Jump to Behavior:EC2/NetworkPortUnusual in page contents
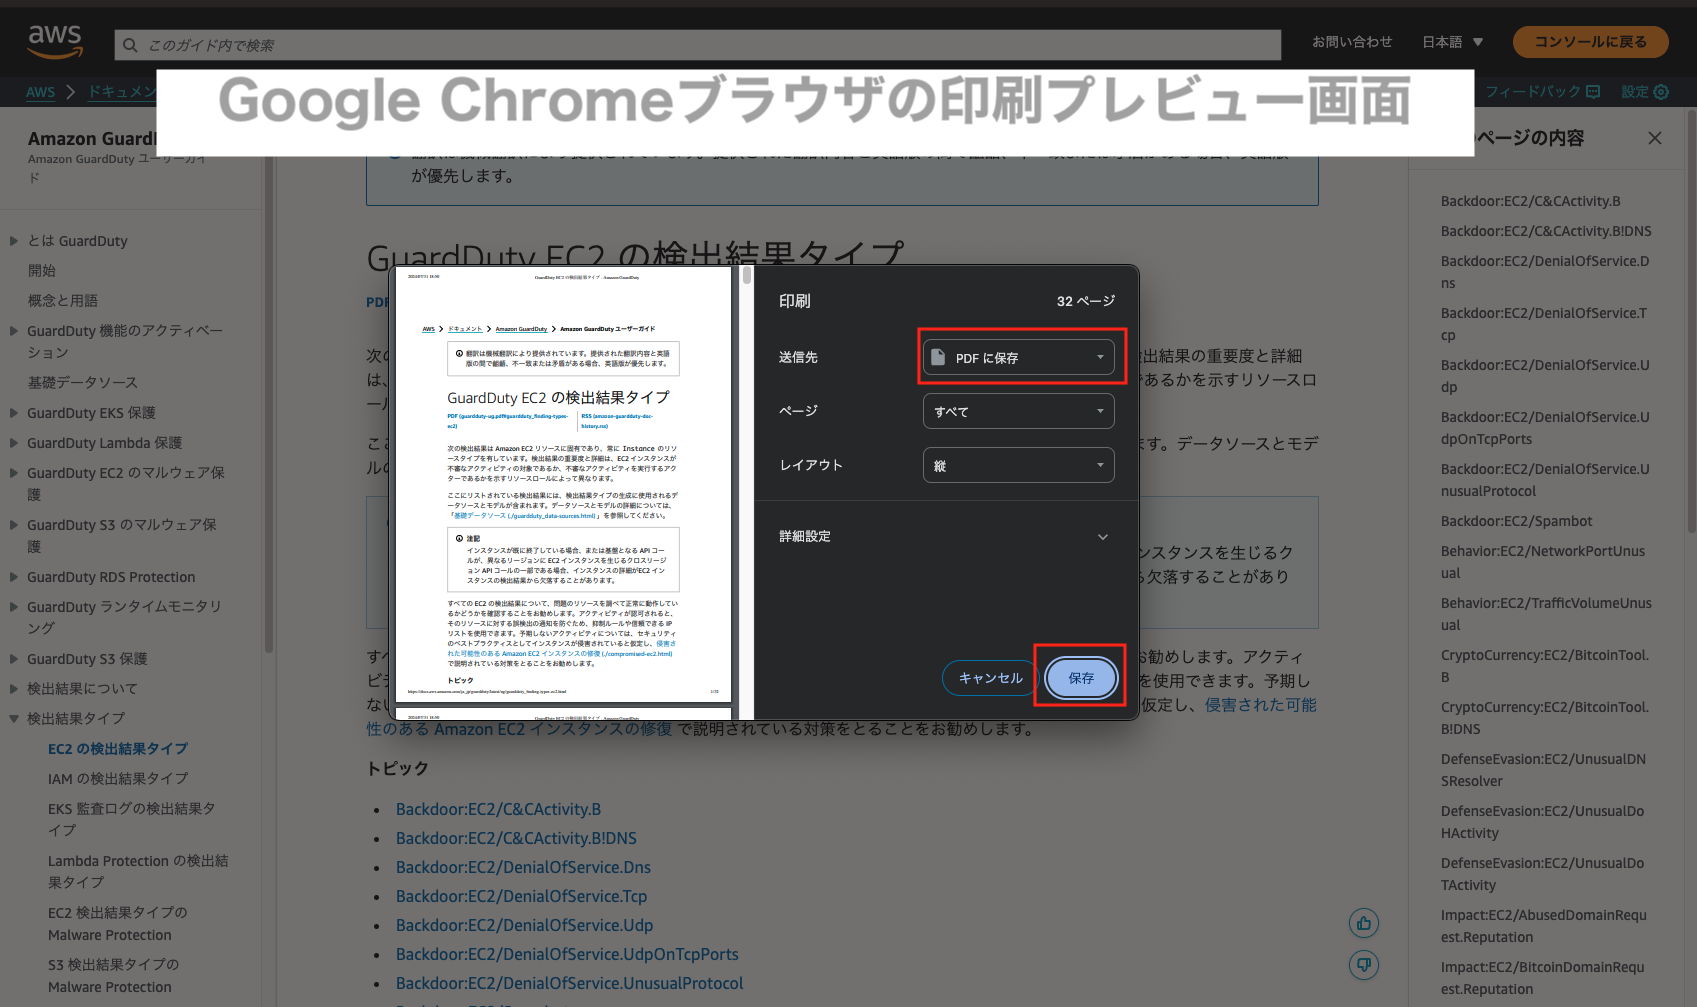1697x1007 pixels. point(1543,562)
